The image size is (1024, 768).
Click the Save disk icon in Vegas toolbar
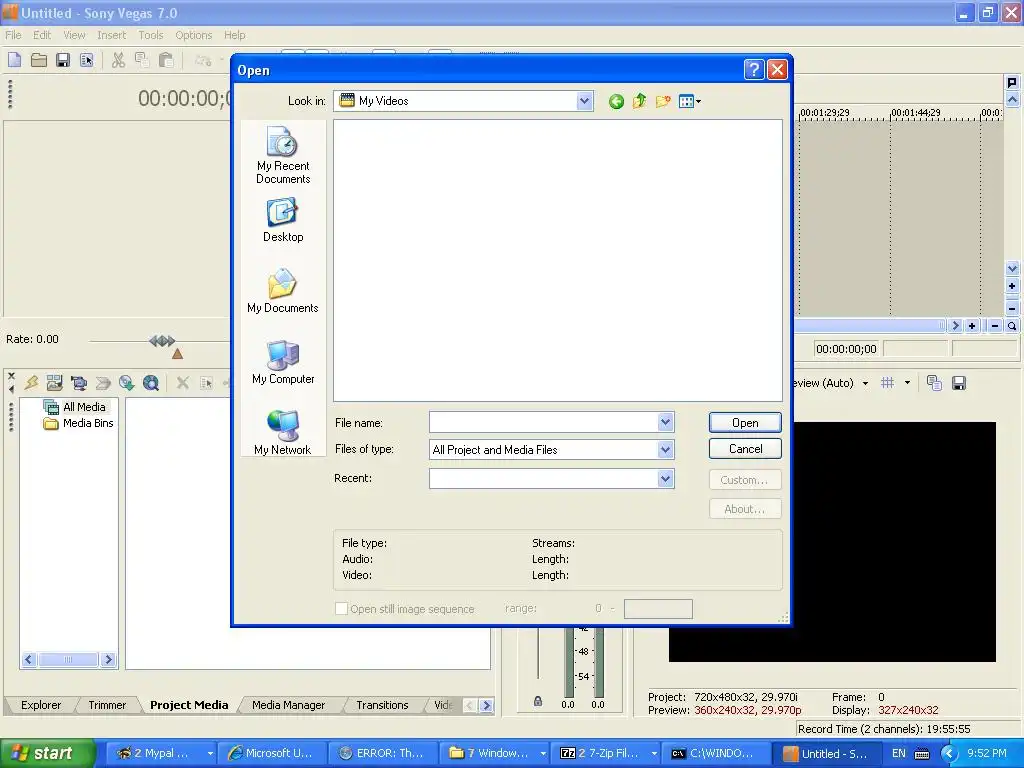[63, 61]
